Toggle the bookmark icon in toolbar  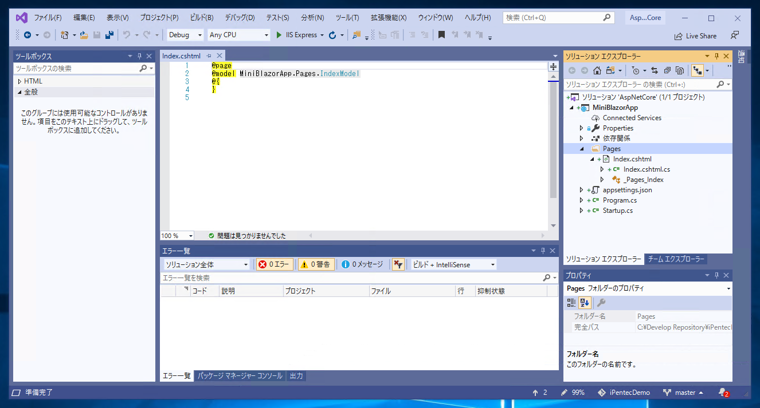tap(441, 35)
